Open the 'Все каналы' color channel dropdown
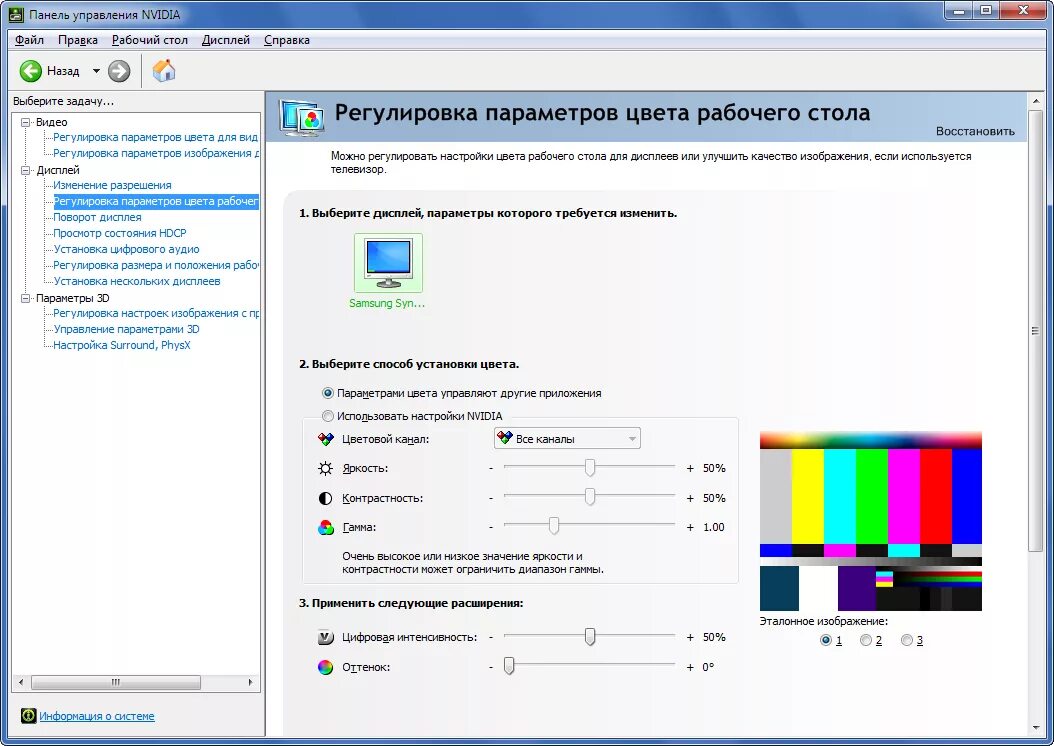Screen dimensions: 1054x746 click(x=567, y=438)
